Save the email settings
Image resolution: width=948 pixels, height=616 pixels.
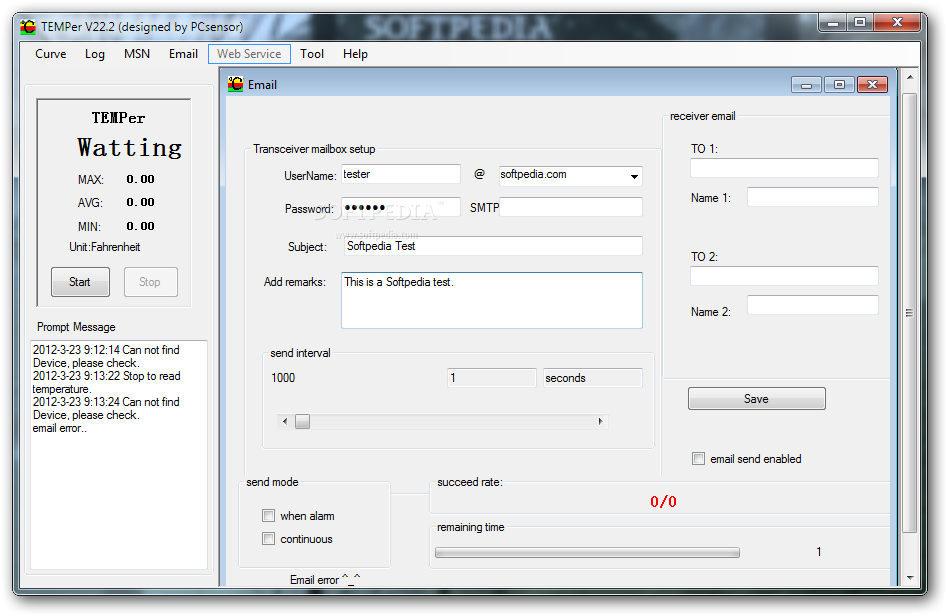click(x=756, y=398)
